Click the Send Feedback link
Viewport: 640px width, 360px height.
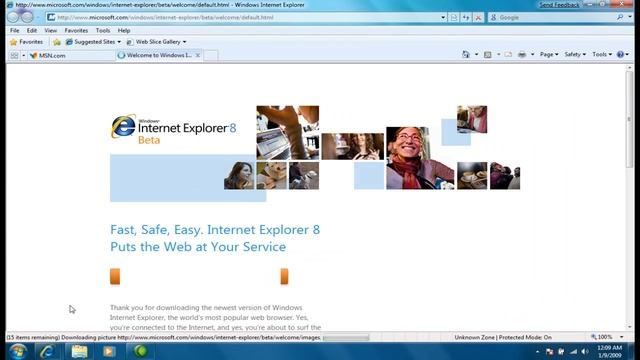coord(559,5)
